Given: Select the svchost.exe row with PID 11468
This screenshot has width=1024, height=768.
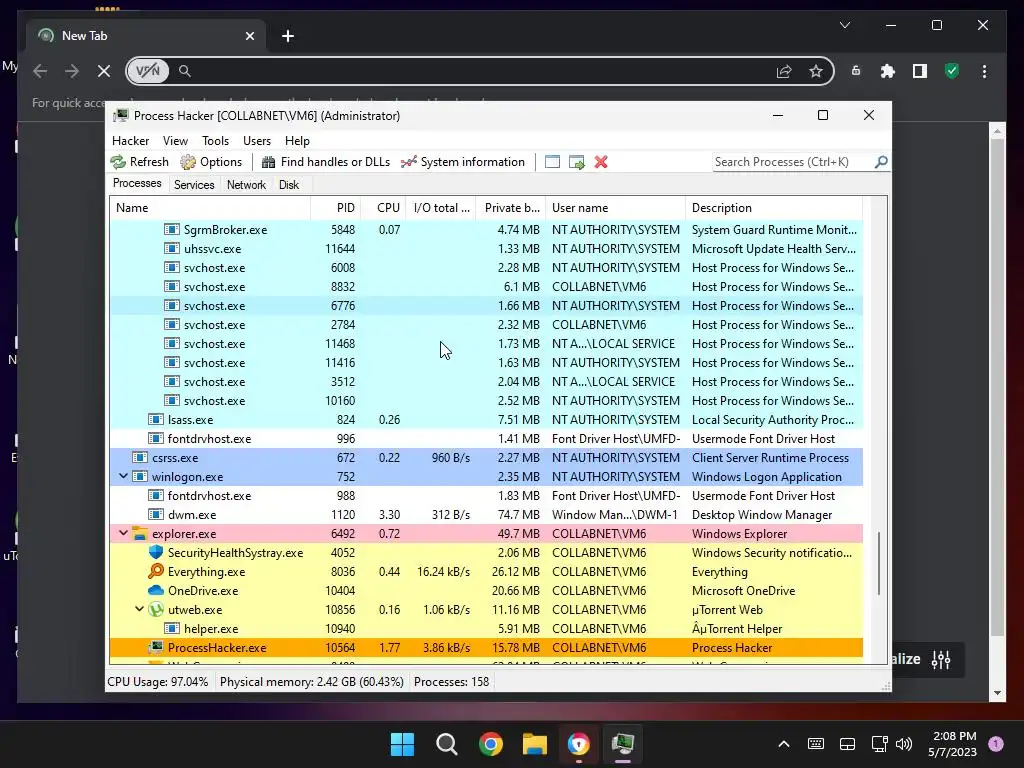Looking at the screenshot, I should pos(486,344).
